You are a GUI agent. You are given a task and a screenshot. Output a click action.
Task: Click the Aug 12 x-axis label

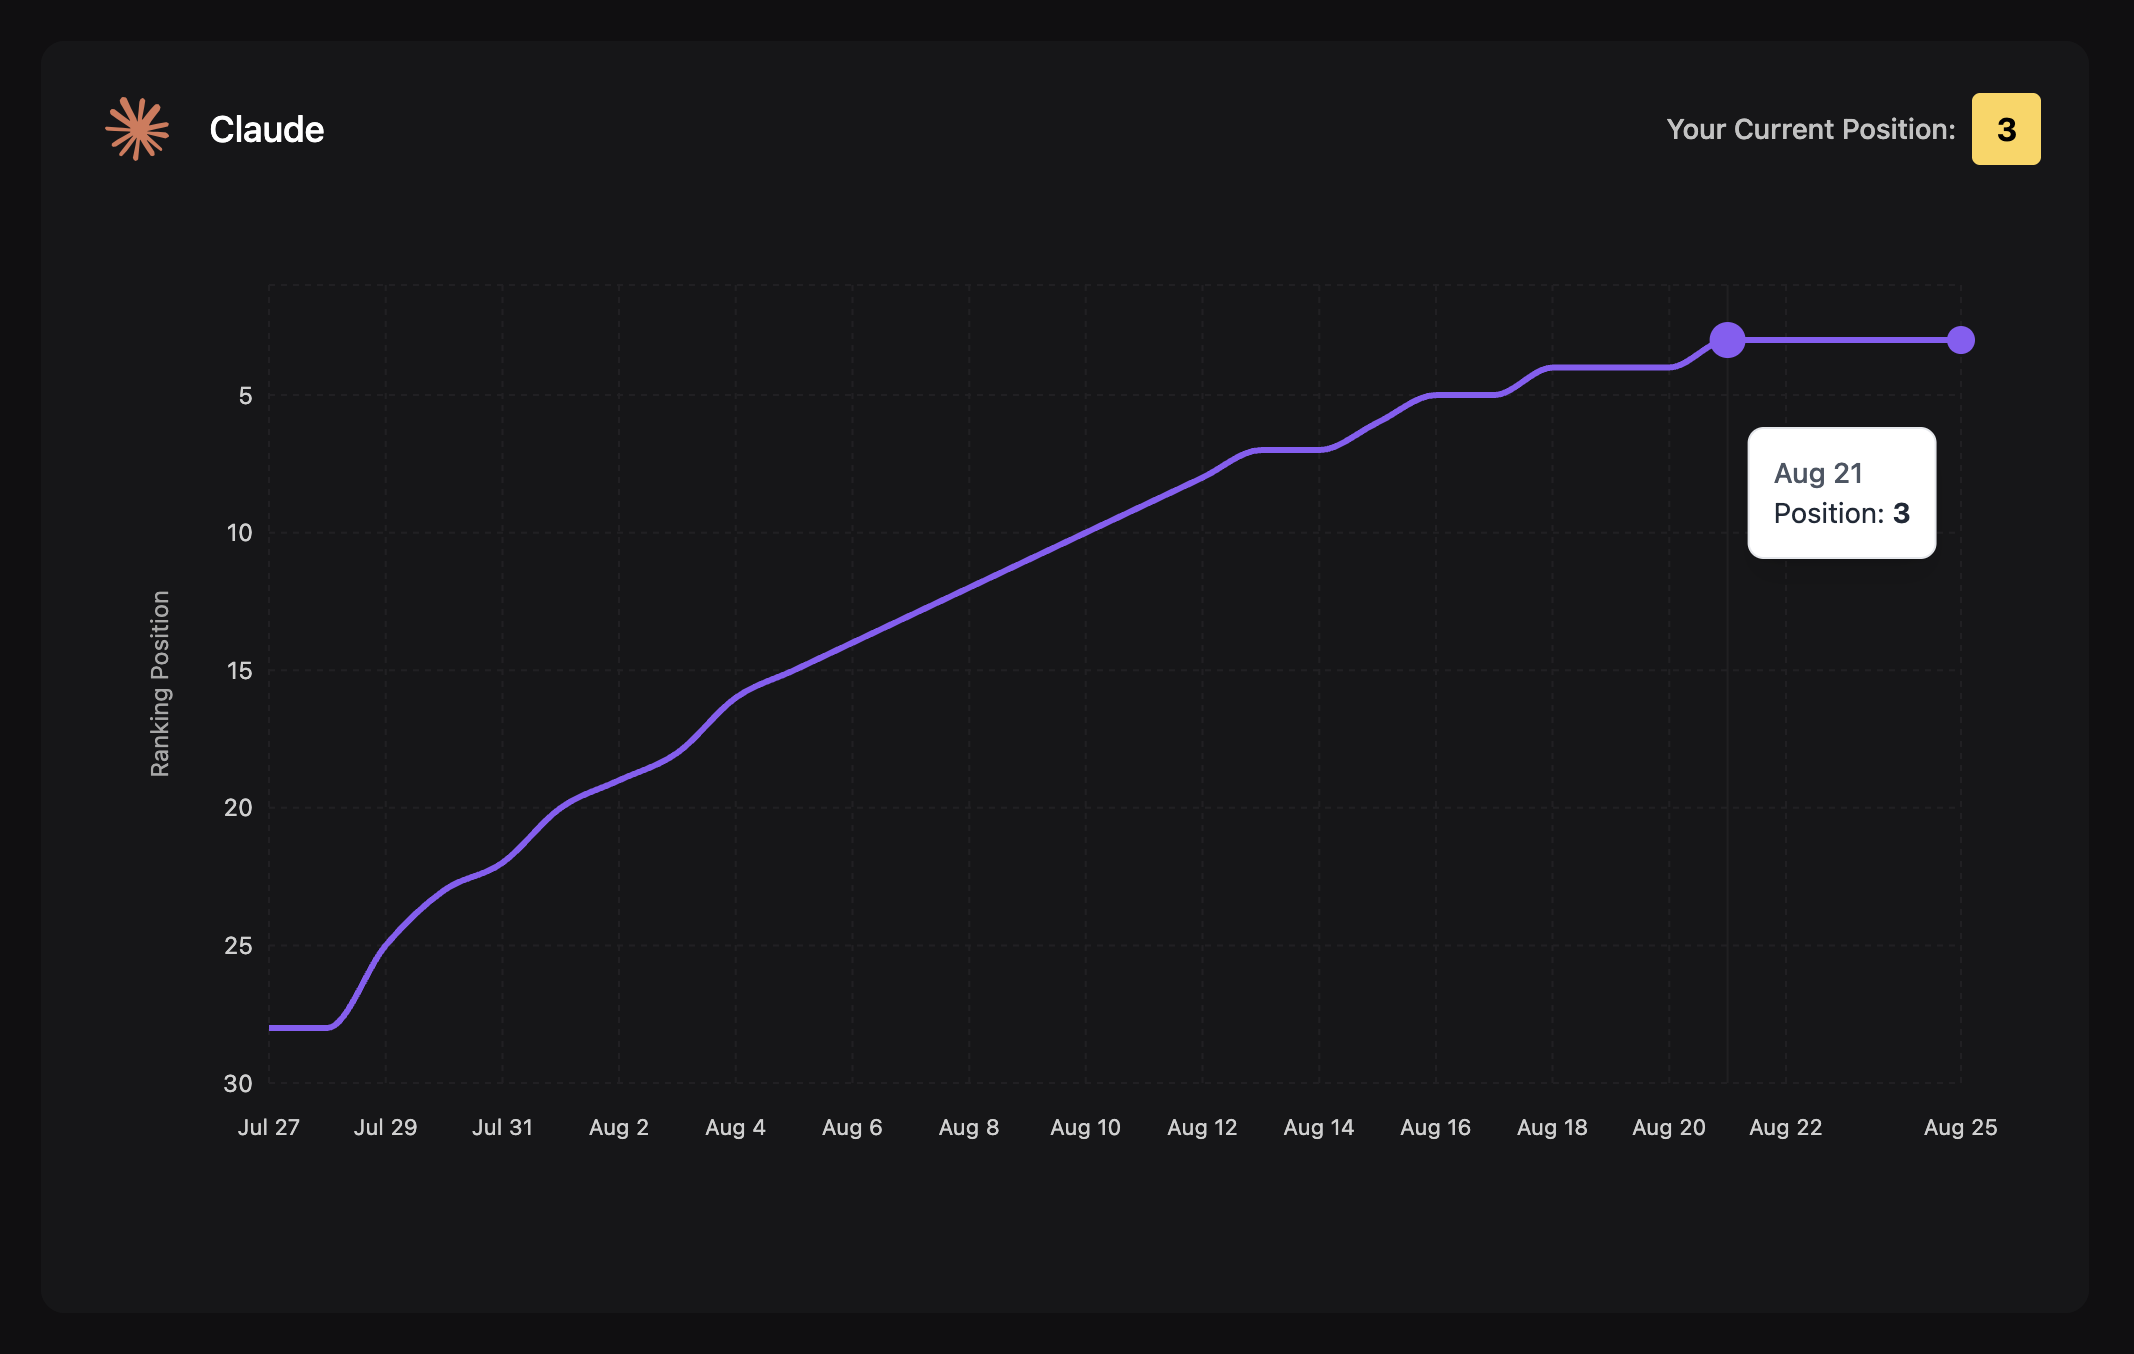pos(1202,1127)
